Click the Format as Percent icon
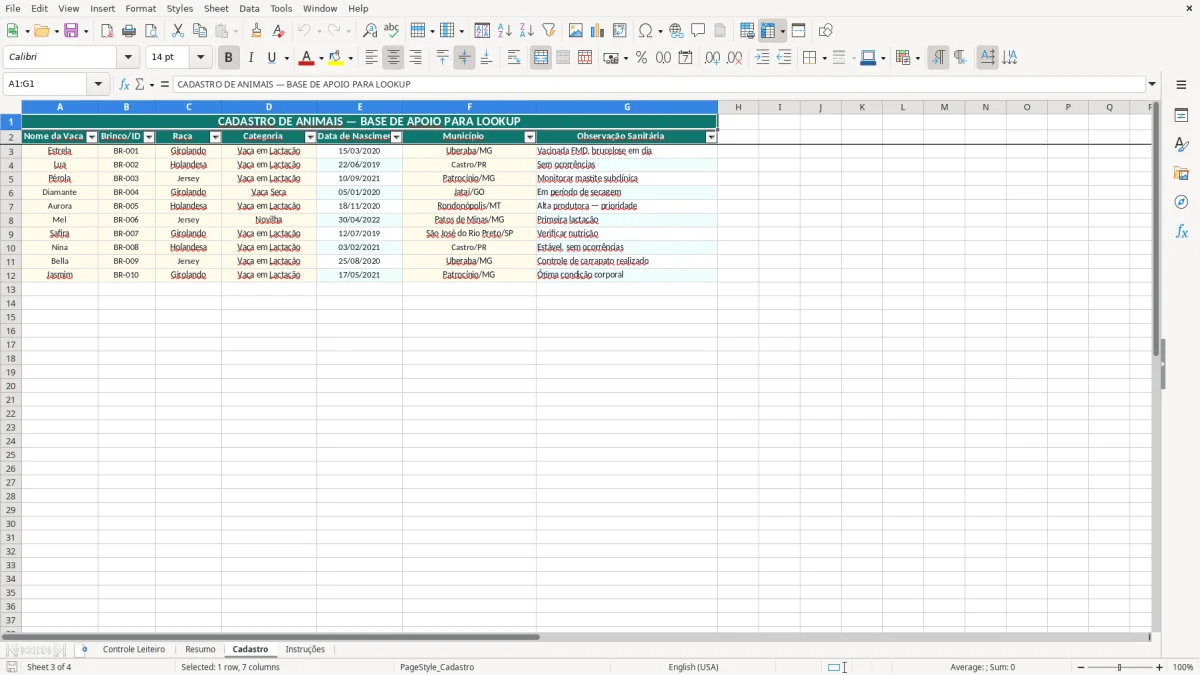Image resolution: width=1200 pixels, height=675 pixels. [x=642, y=58]
